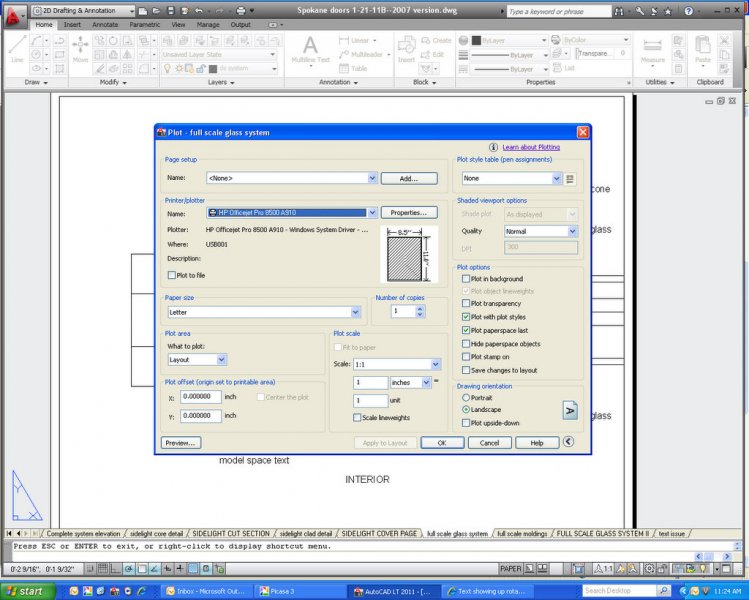Collapse the Plot dialog with round arrow button
Screen dimensions: 749x600
tap(568, 441)
